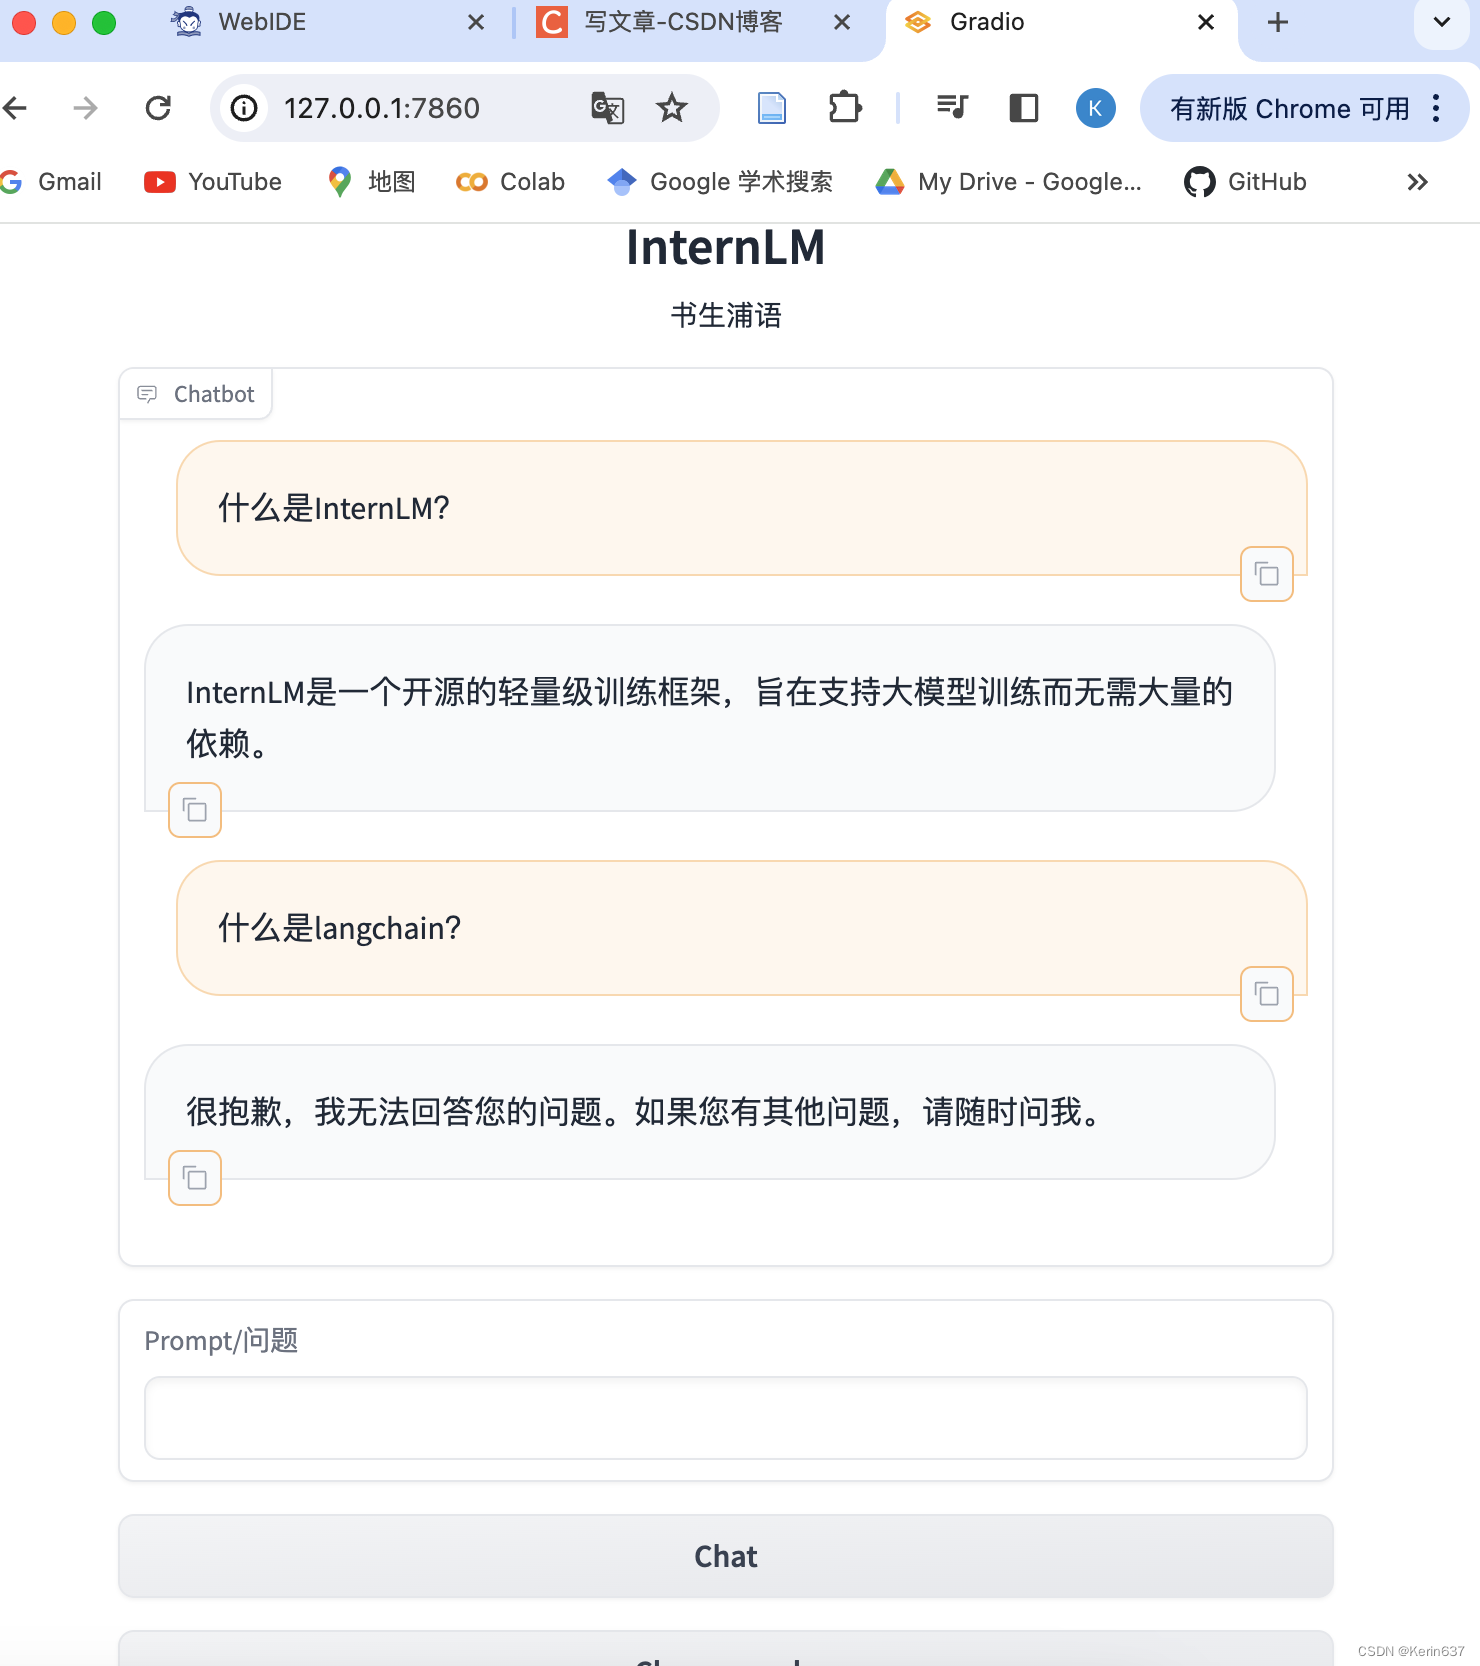Click the Chatbot label

click(x=196, y=394)
